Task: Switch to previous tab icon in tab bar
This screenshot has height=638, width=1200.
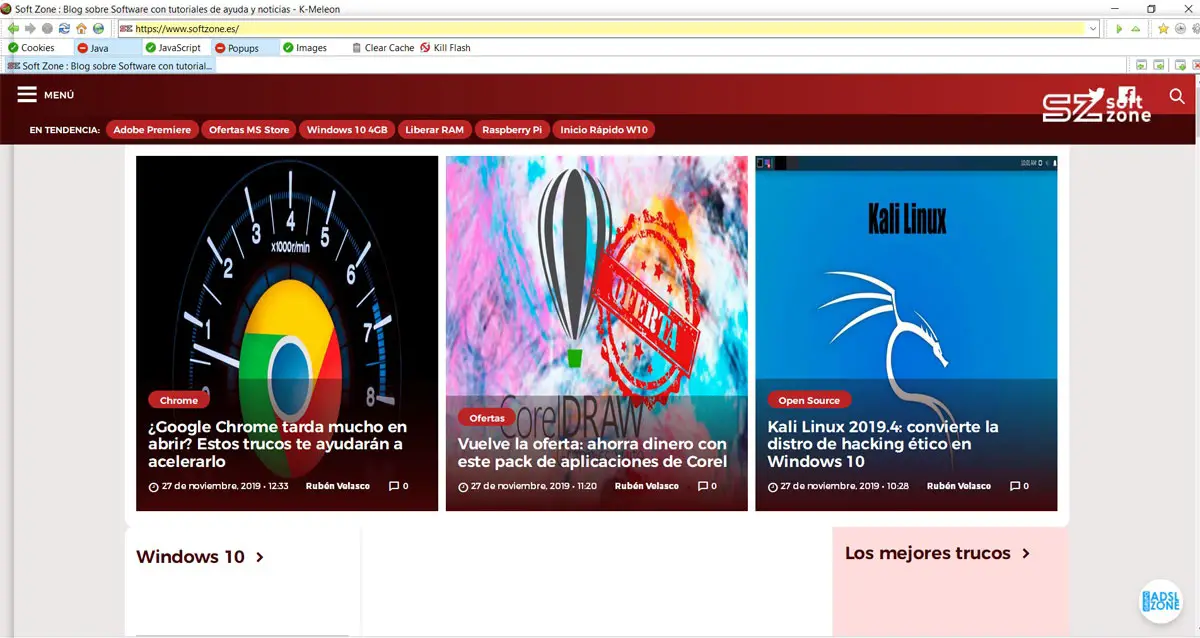Action: [1141, 65]
